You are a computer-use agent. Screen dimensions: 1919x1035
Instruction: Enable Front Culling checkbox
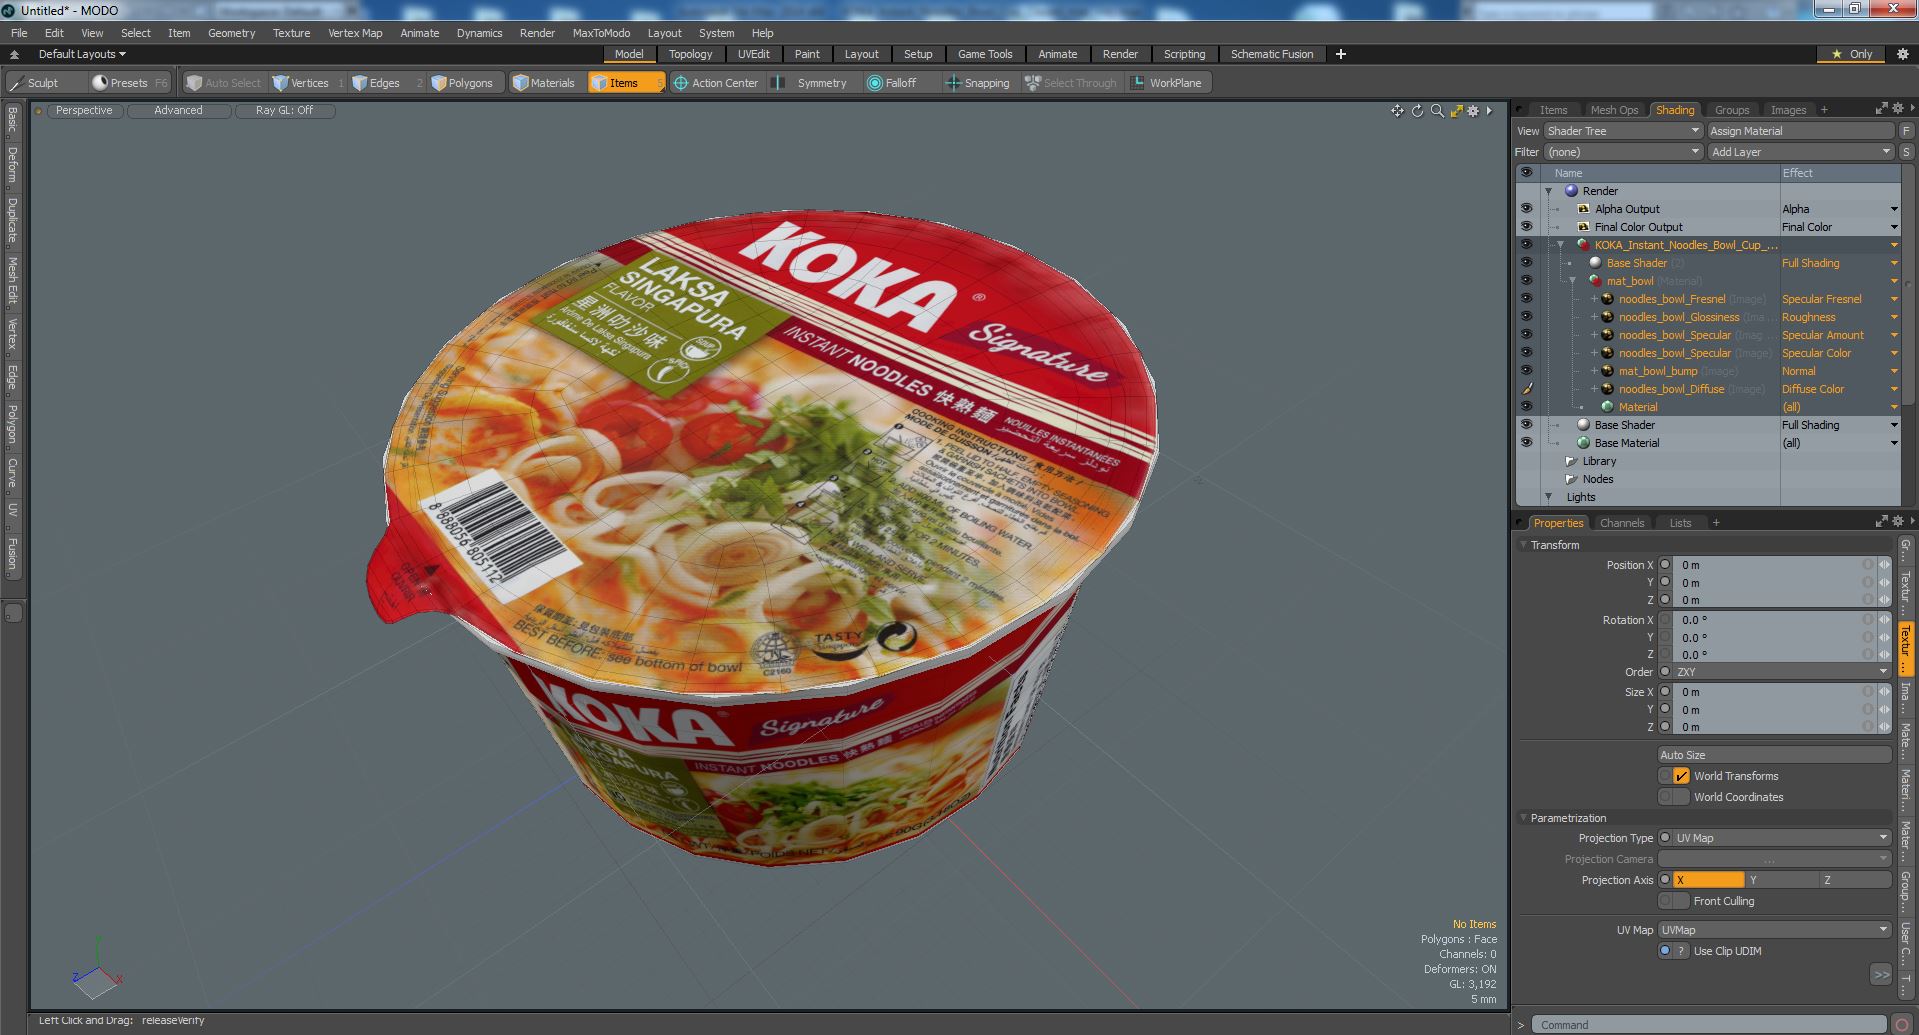tap(1681, 901)
